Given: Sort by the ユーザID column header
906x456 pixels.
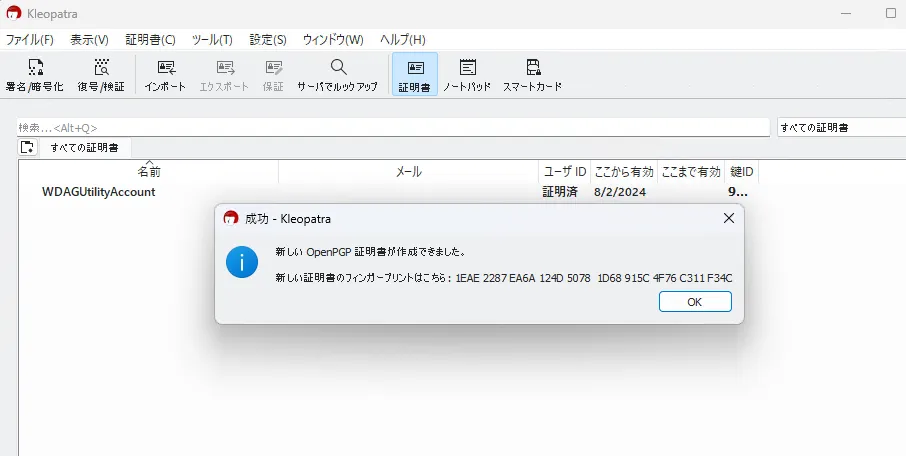Looking at the screenshot, I should pos(565,172).
